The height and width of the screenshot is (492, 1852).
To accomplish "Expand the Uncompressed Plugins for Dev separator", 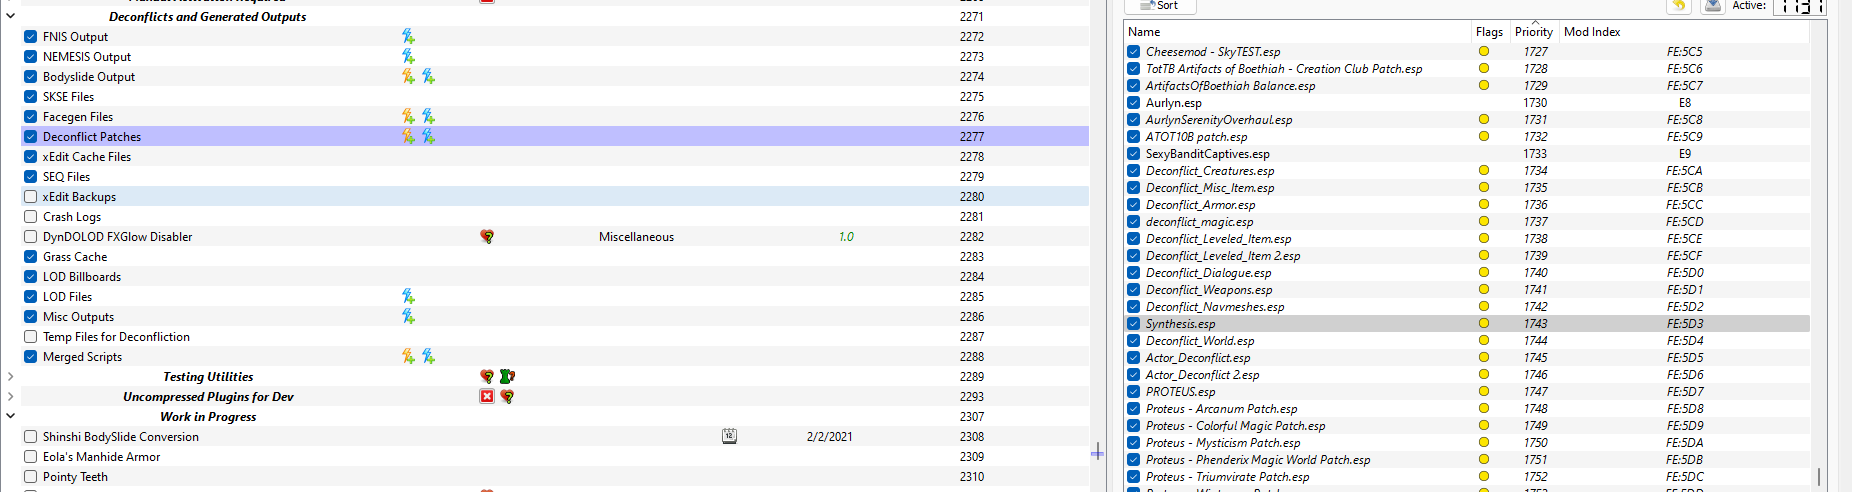I will coord(10,397).
